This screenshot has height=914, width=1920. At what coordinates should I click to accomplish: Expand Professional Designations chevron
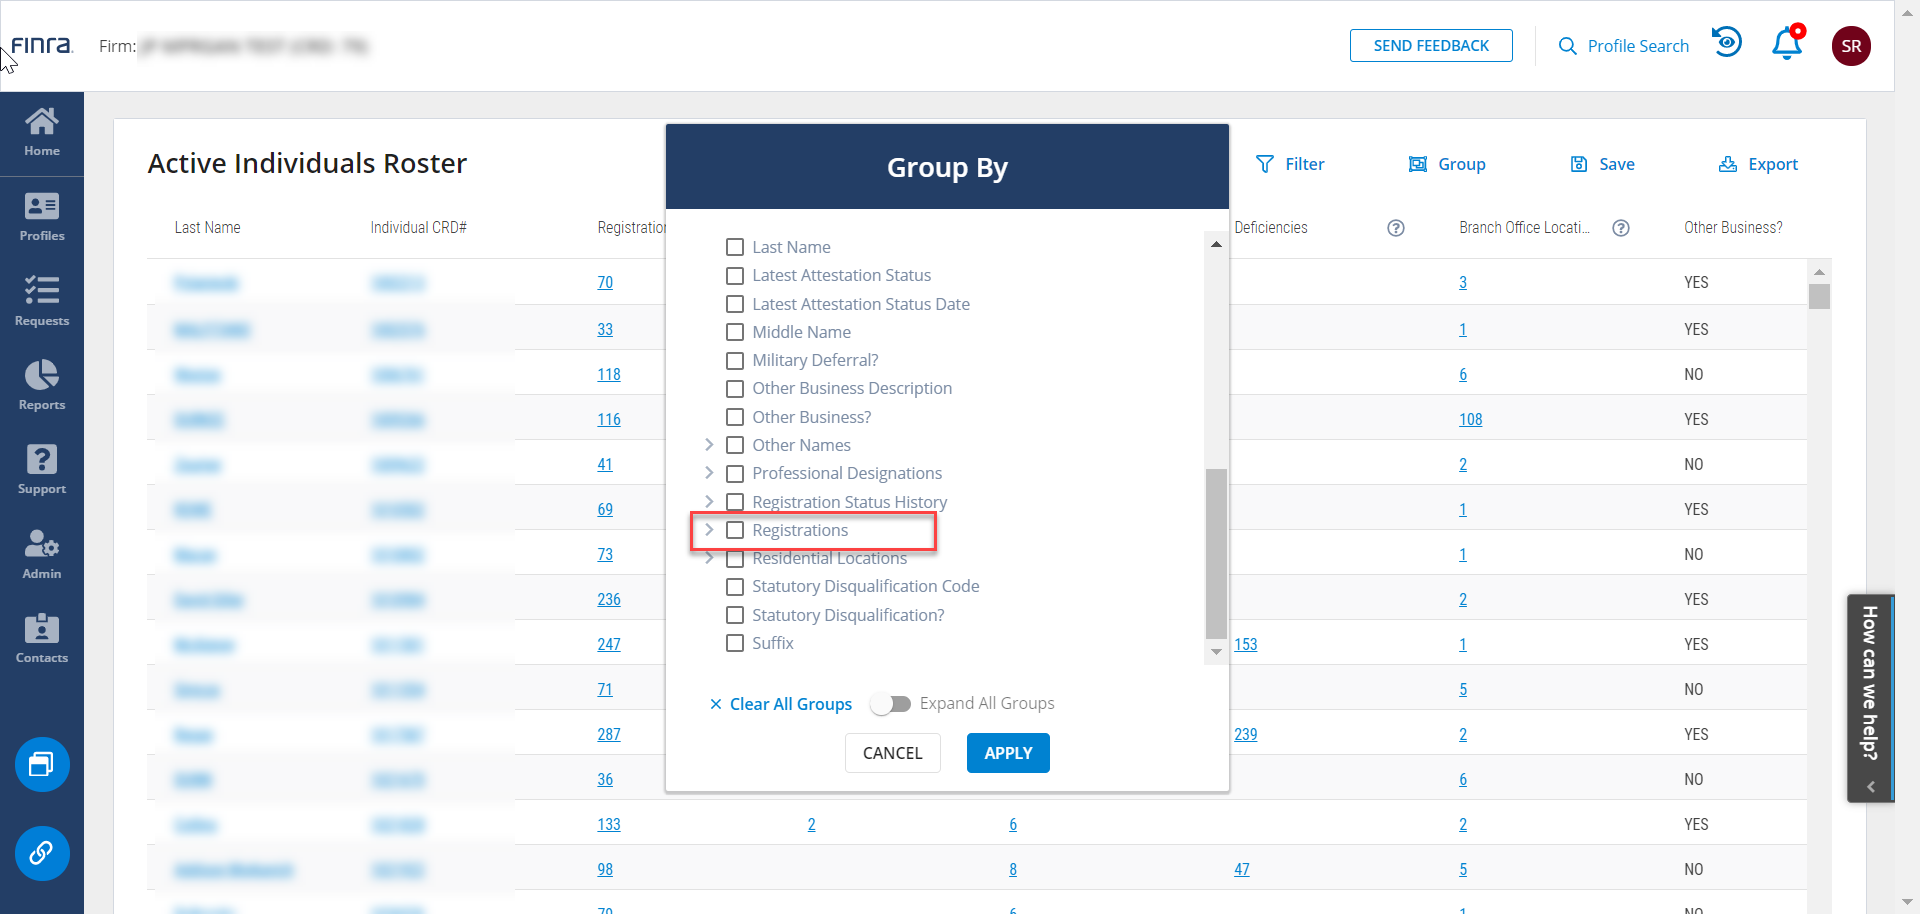point(709,473)
